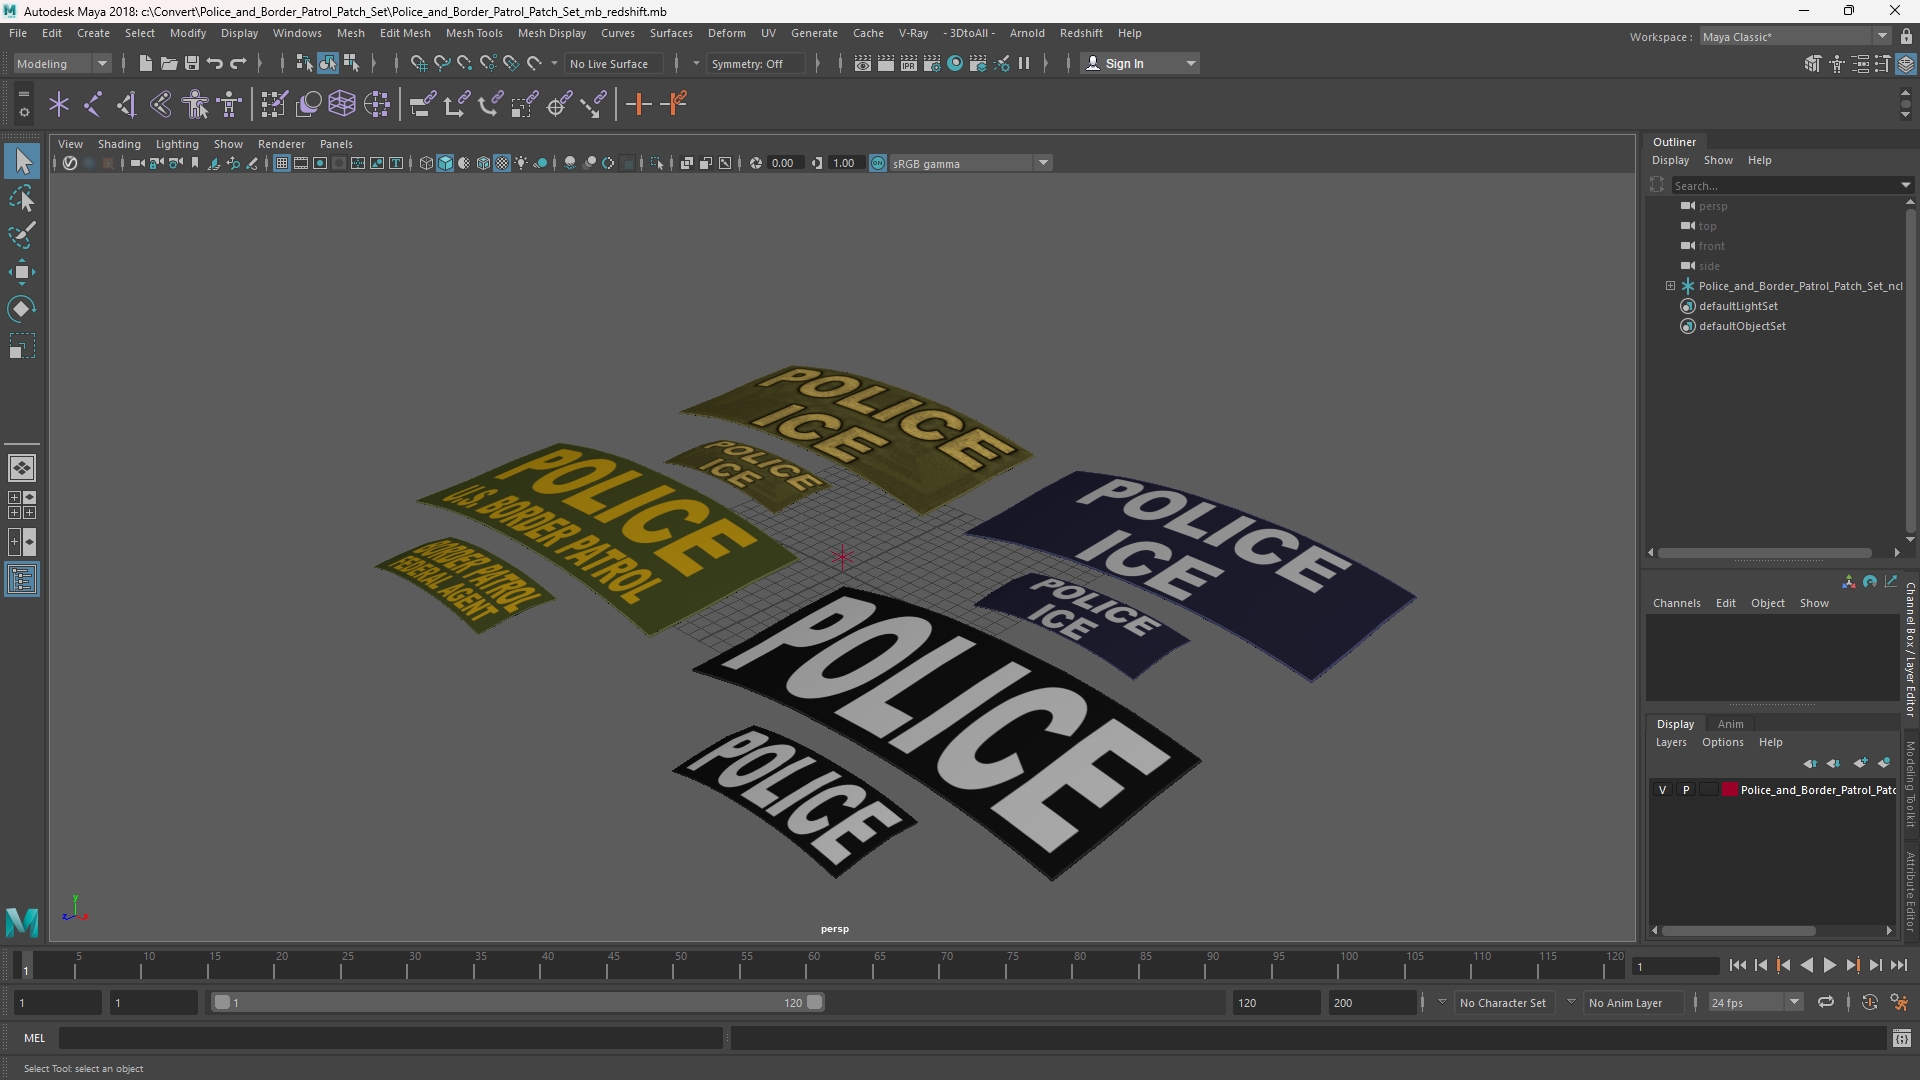Toggle layer playback P box

tap(1686, 790)
